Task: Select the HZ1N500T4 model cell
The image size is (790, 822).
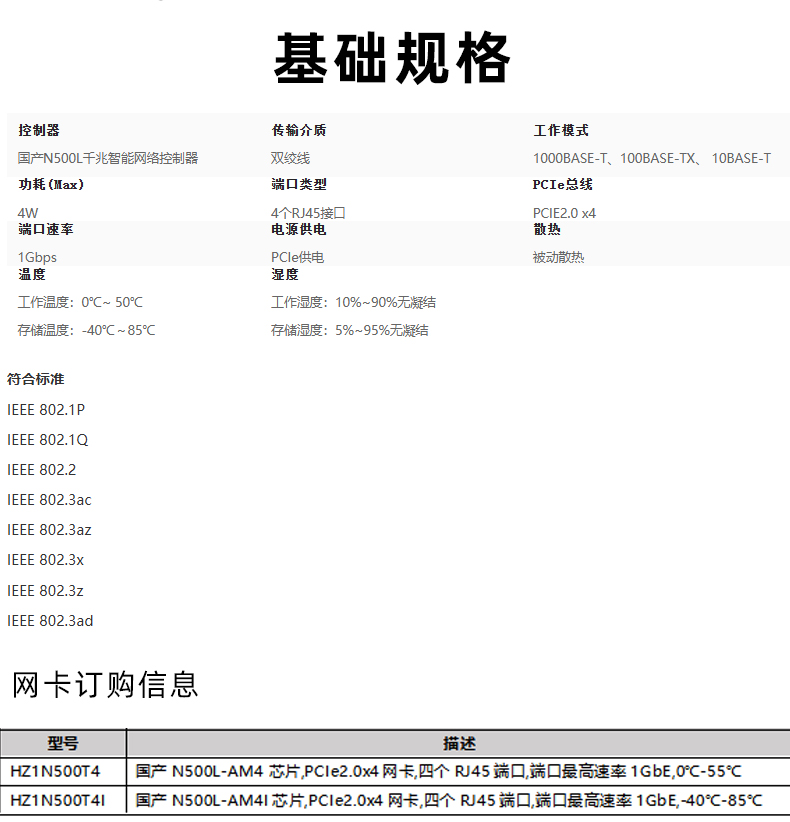Action: click(x=55, y=771)
